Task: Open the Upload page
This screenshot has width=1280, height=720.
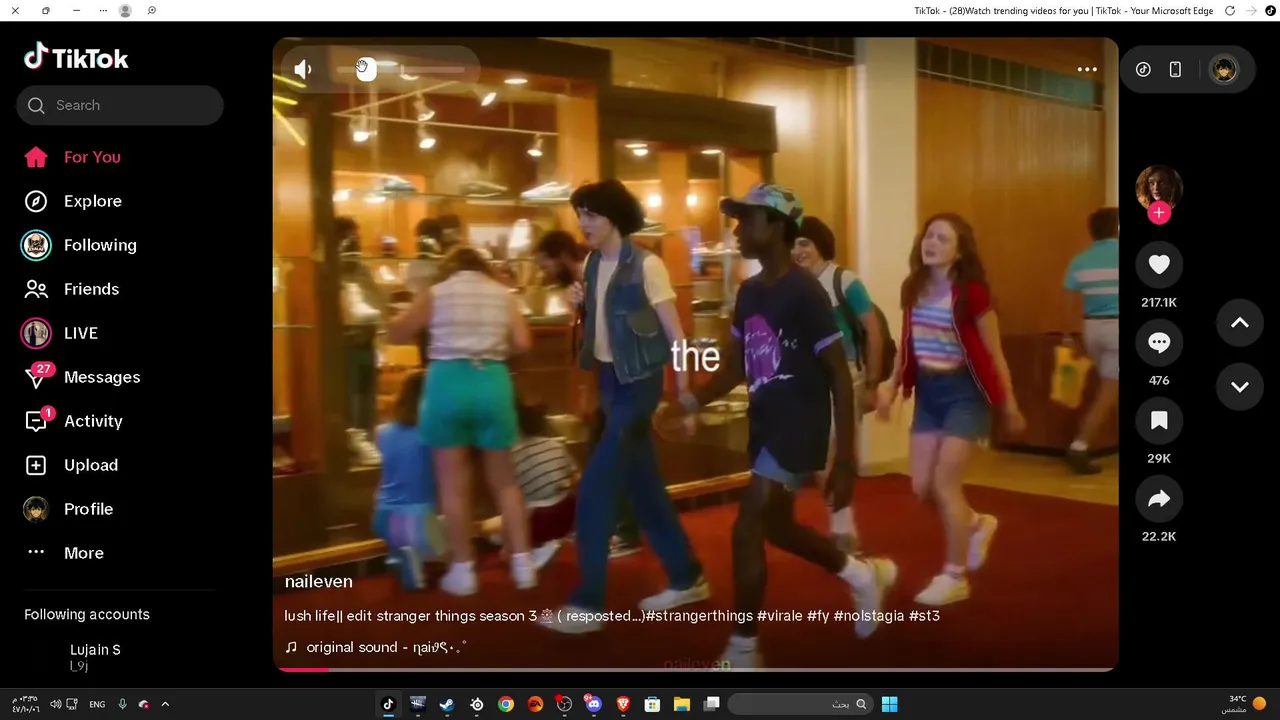Action: coord(70,465)
